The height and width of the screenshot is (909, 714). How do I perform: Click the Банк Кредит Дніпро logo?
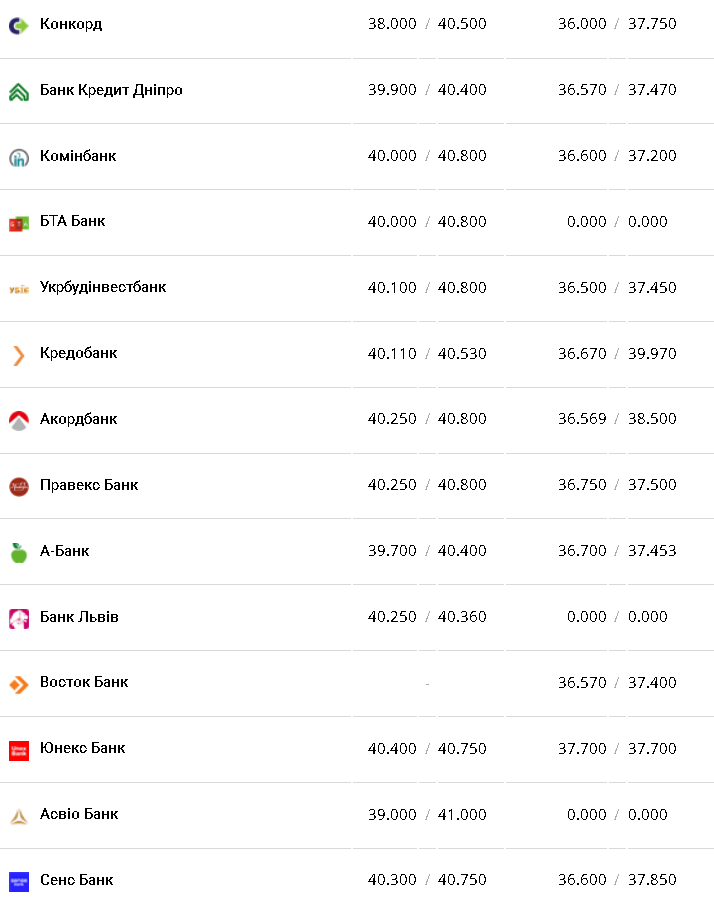point(18,91)
